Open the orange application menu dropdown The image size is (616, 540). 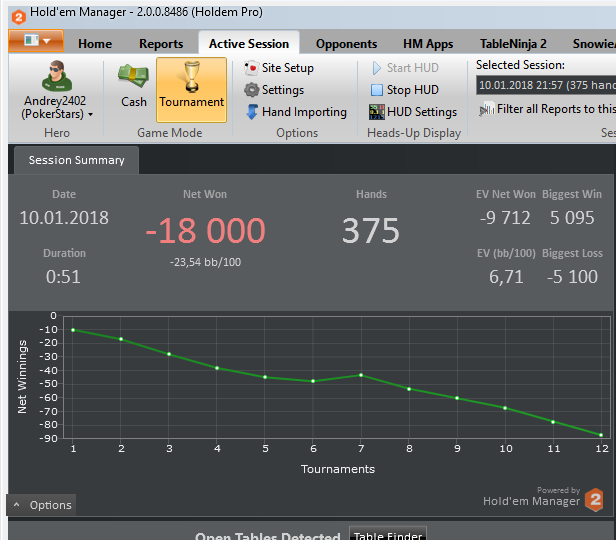(36, 42)
